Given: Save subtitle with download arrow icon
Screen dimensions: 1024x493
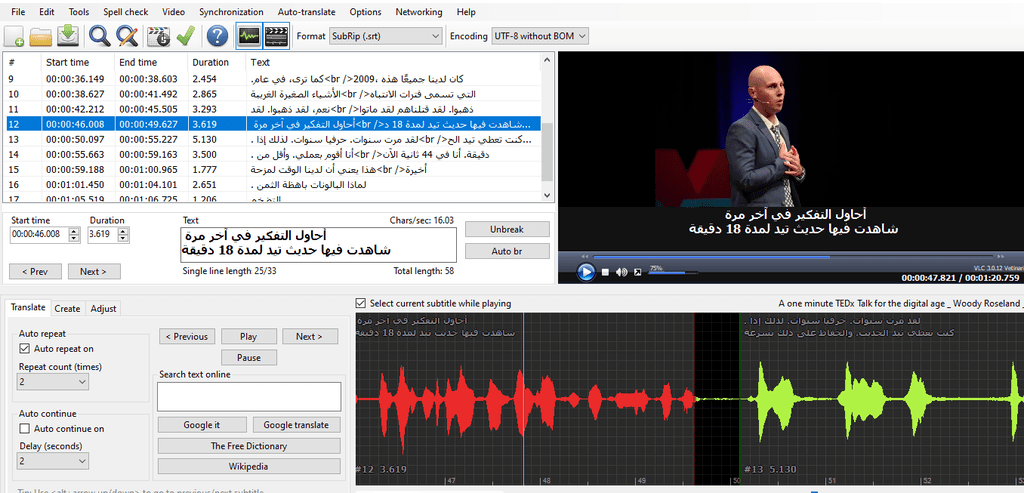Looking at the screenshot, I should 67,36.
